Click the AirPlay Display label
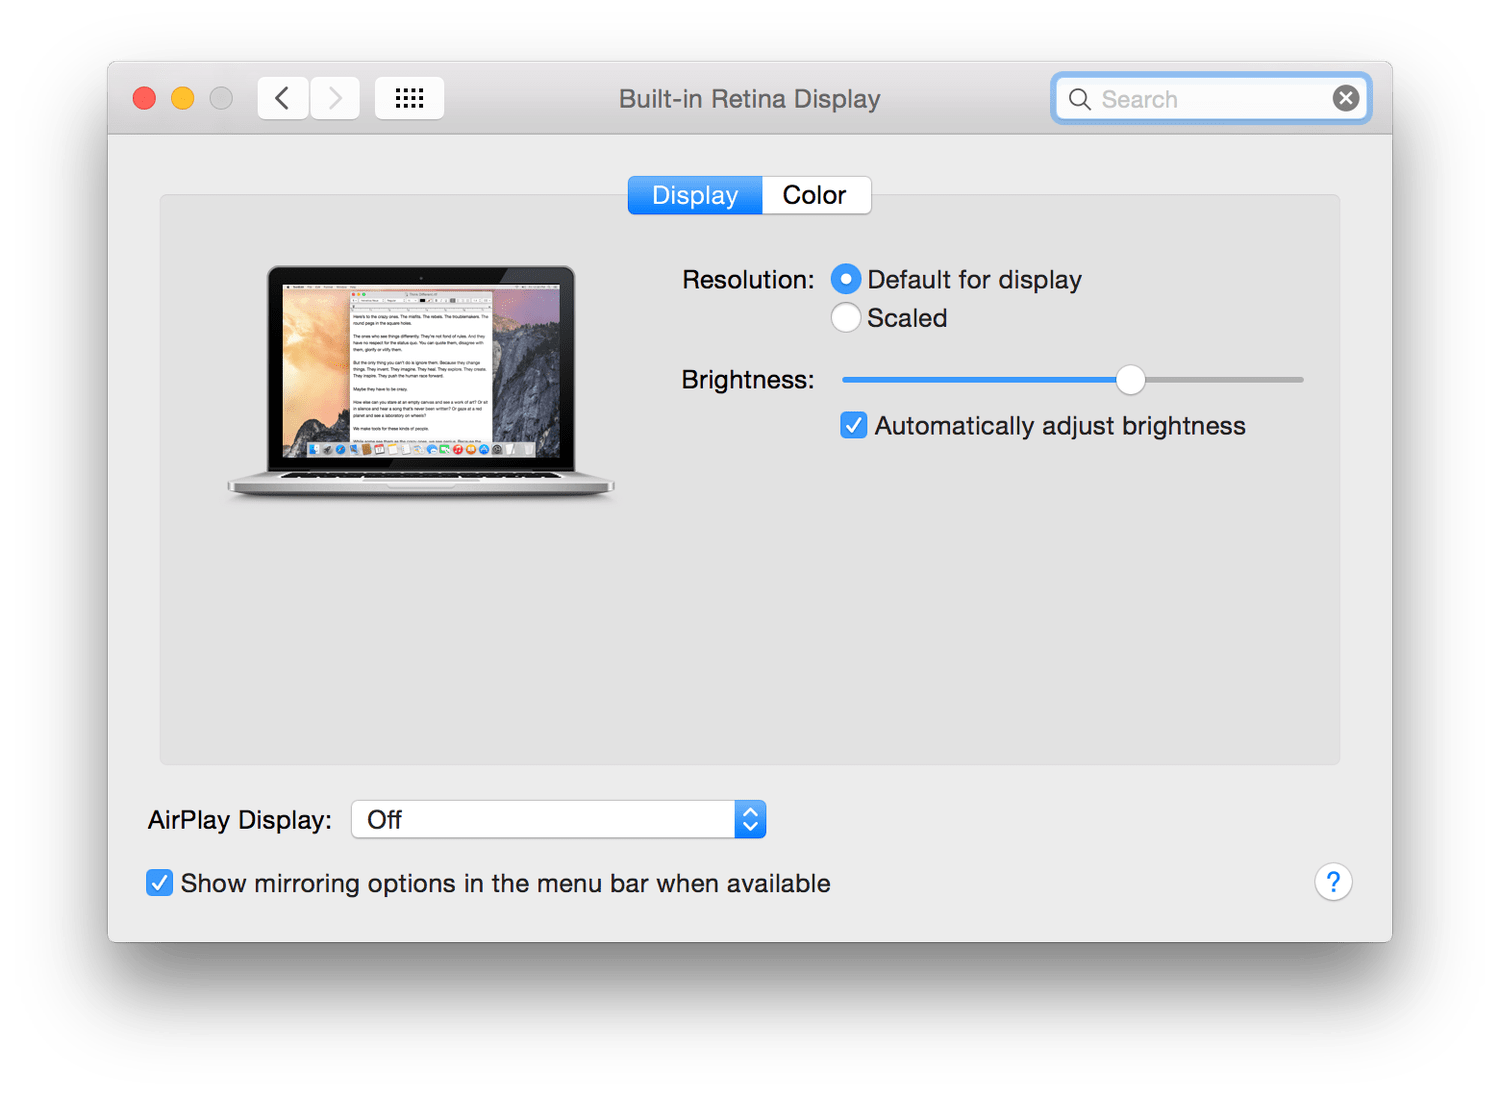 [x=240, y=820]
